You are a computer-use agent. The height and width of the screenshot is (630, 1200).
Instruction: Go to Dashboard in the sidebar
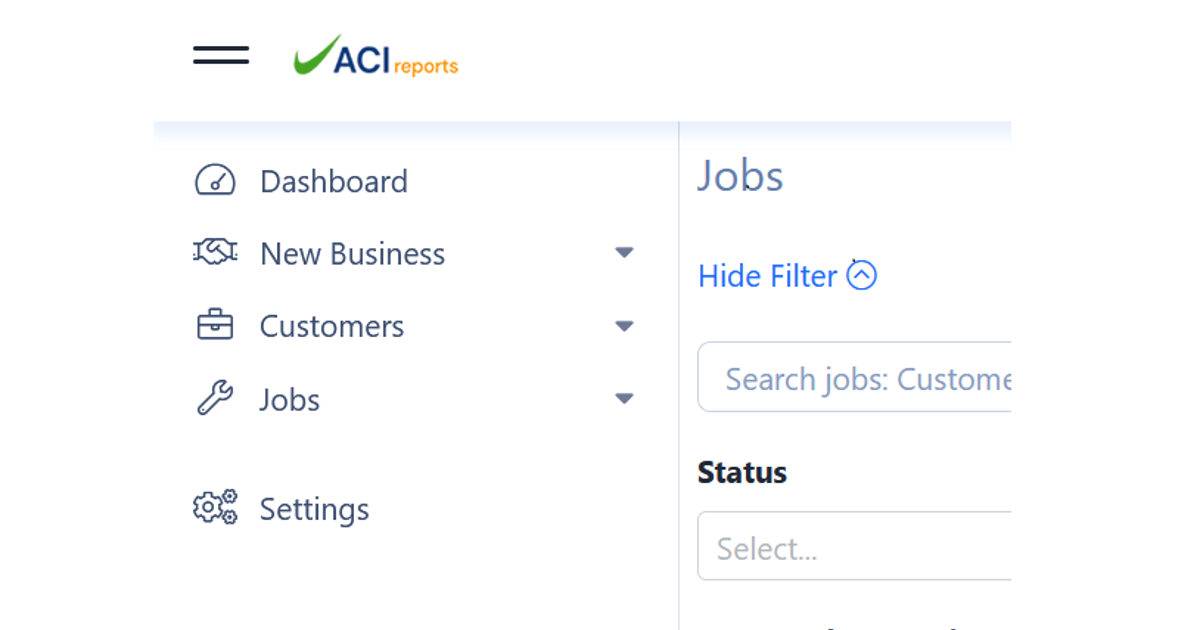pyautogui.click(x=334, y=182)
